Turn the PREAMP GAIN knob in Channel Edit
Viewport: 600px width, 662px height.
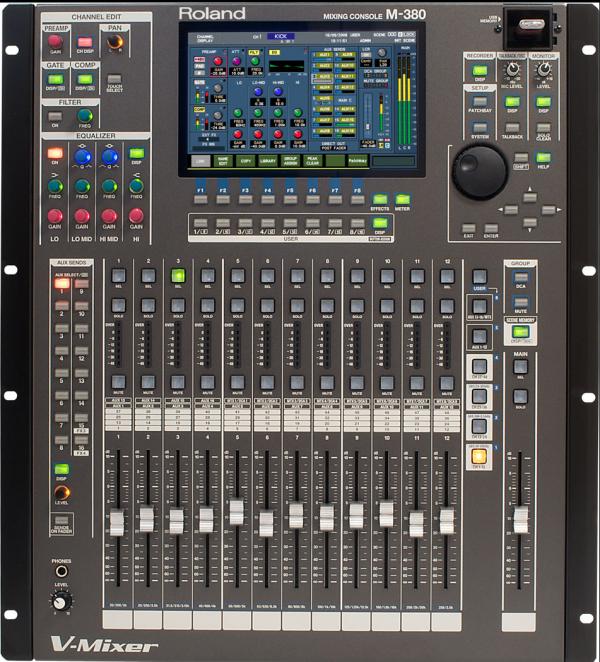coord(55,41)
